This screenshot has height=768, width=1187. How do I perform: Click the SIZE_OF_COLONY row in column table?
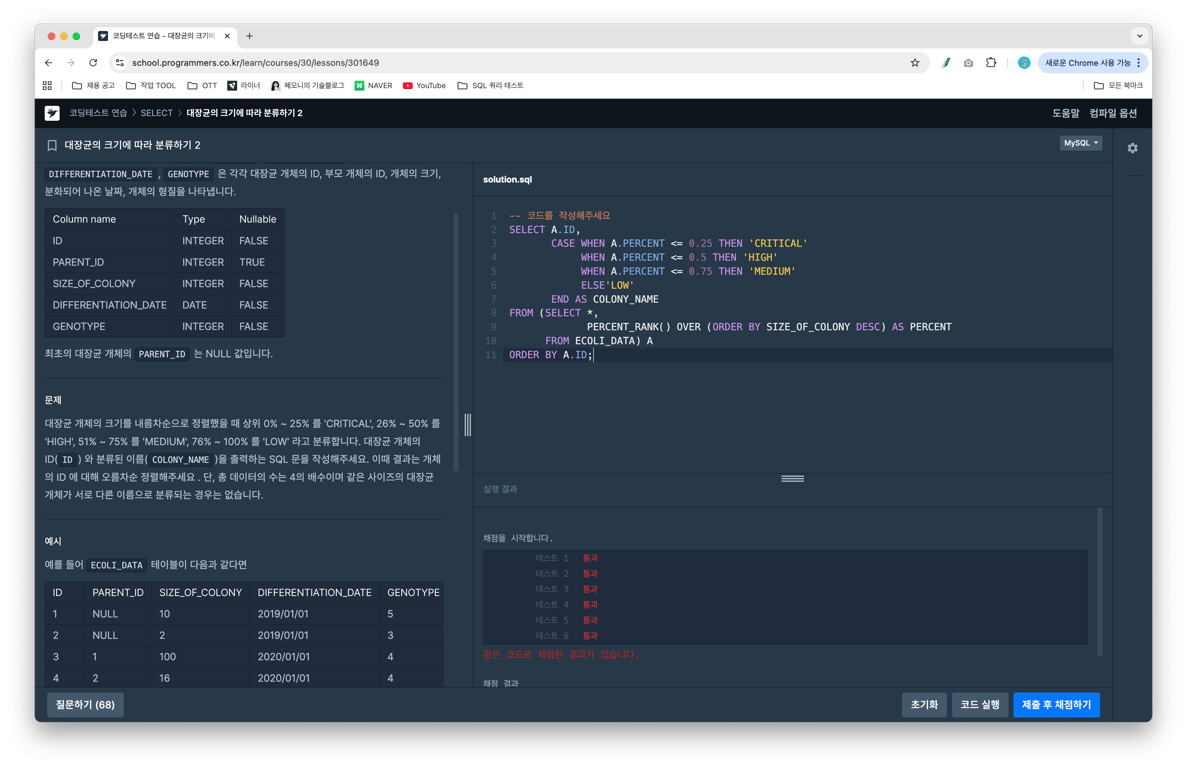point(164,284)
